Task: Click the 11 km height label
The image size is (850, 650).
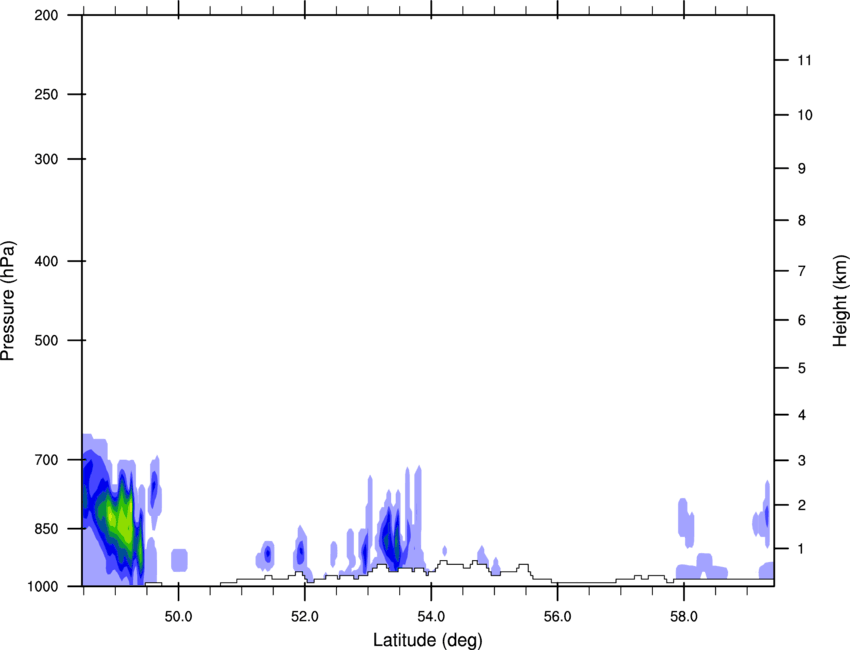Action: pyautogui.click(x=805, y=60)
